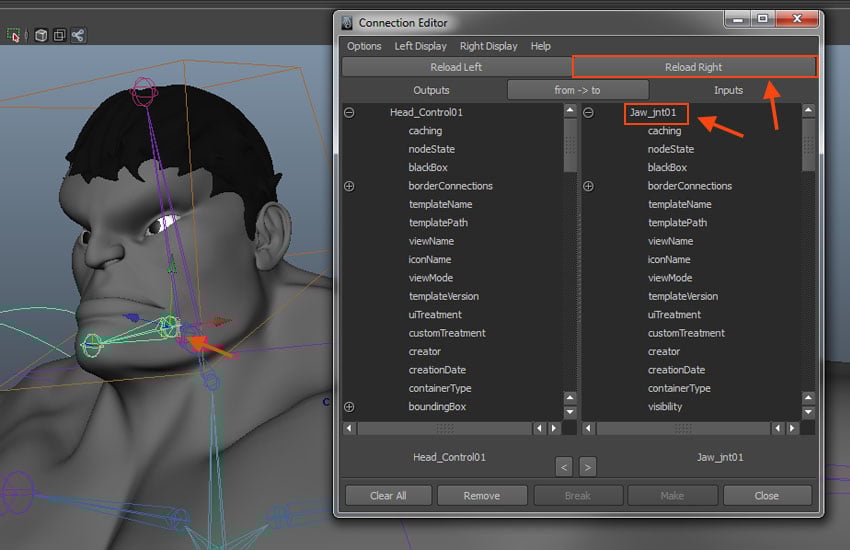Select visibility attribute in Inputs list
Screen dimensions: 850x550
[665, 407]
